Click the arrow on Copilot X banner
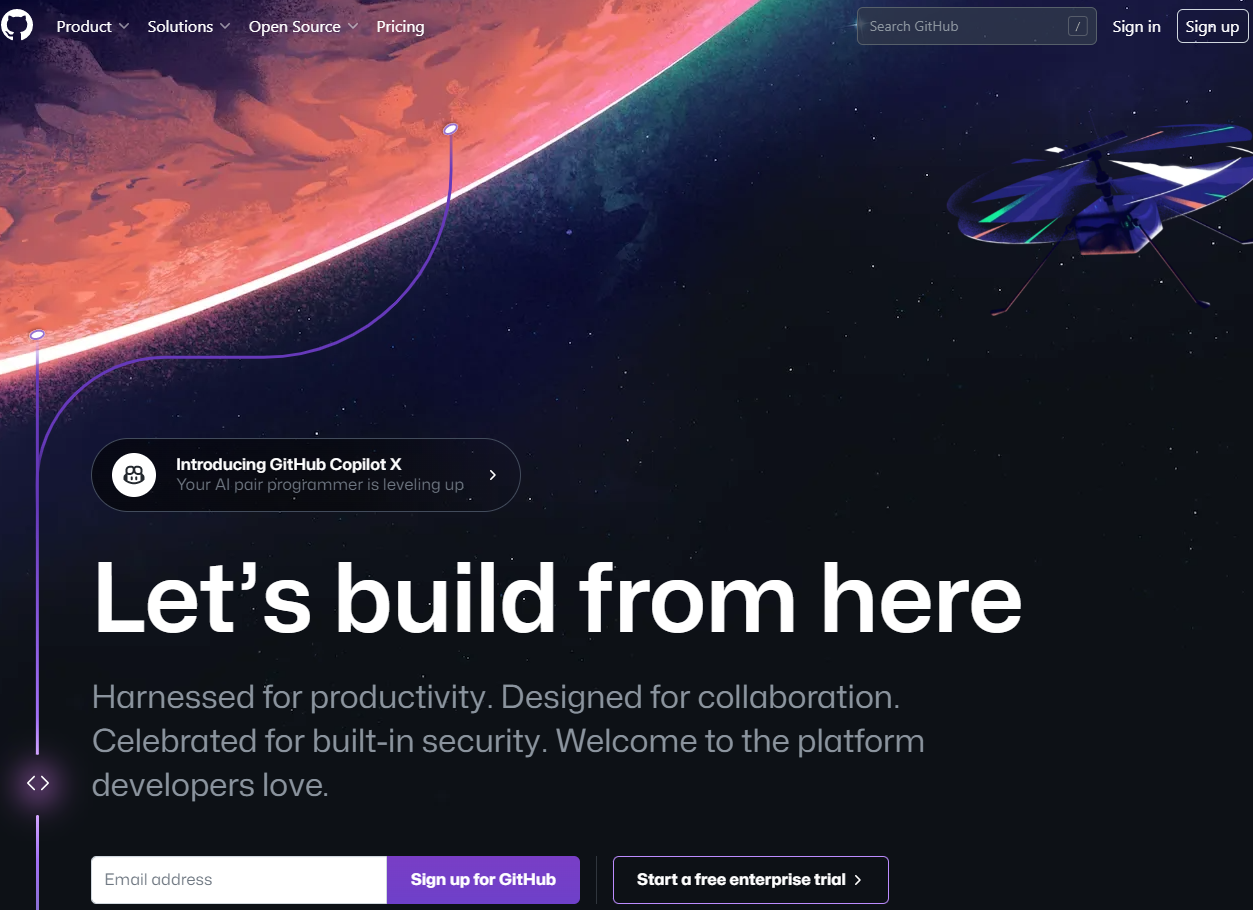Viewport: 1253px width, 910px height. click(493, 475)
